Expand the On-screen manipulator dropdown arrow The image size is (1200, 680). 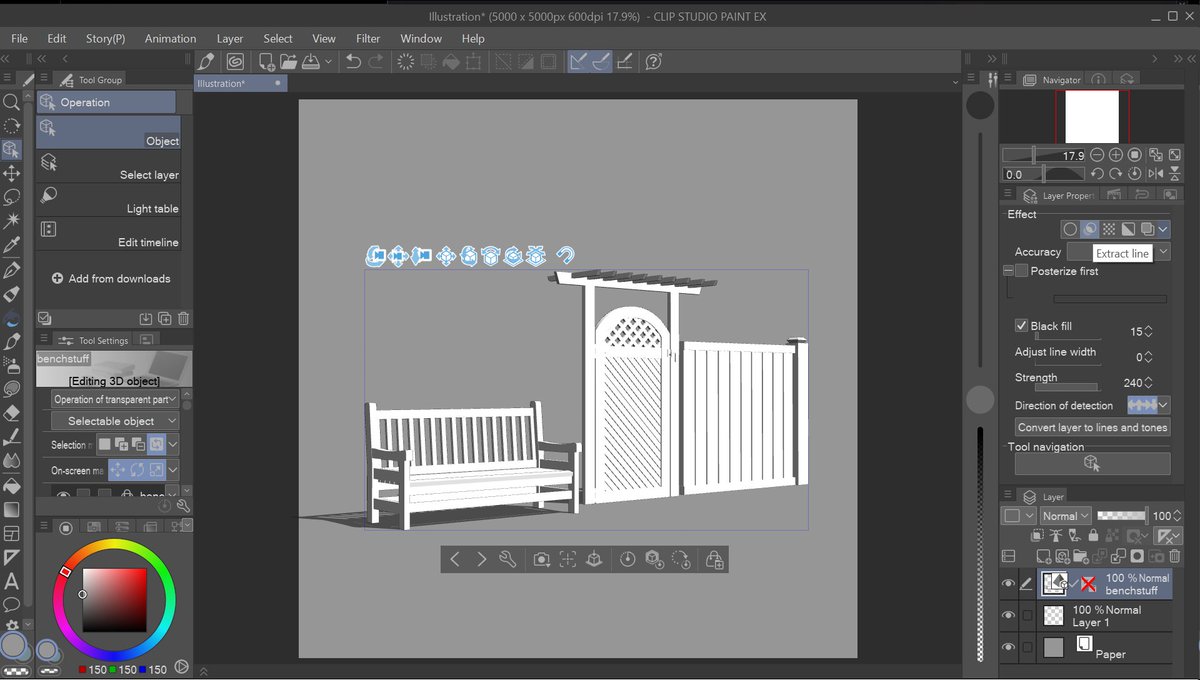pos(173,470)
